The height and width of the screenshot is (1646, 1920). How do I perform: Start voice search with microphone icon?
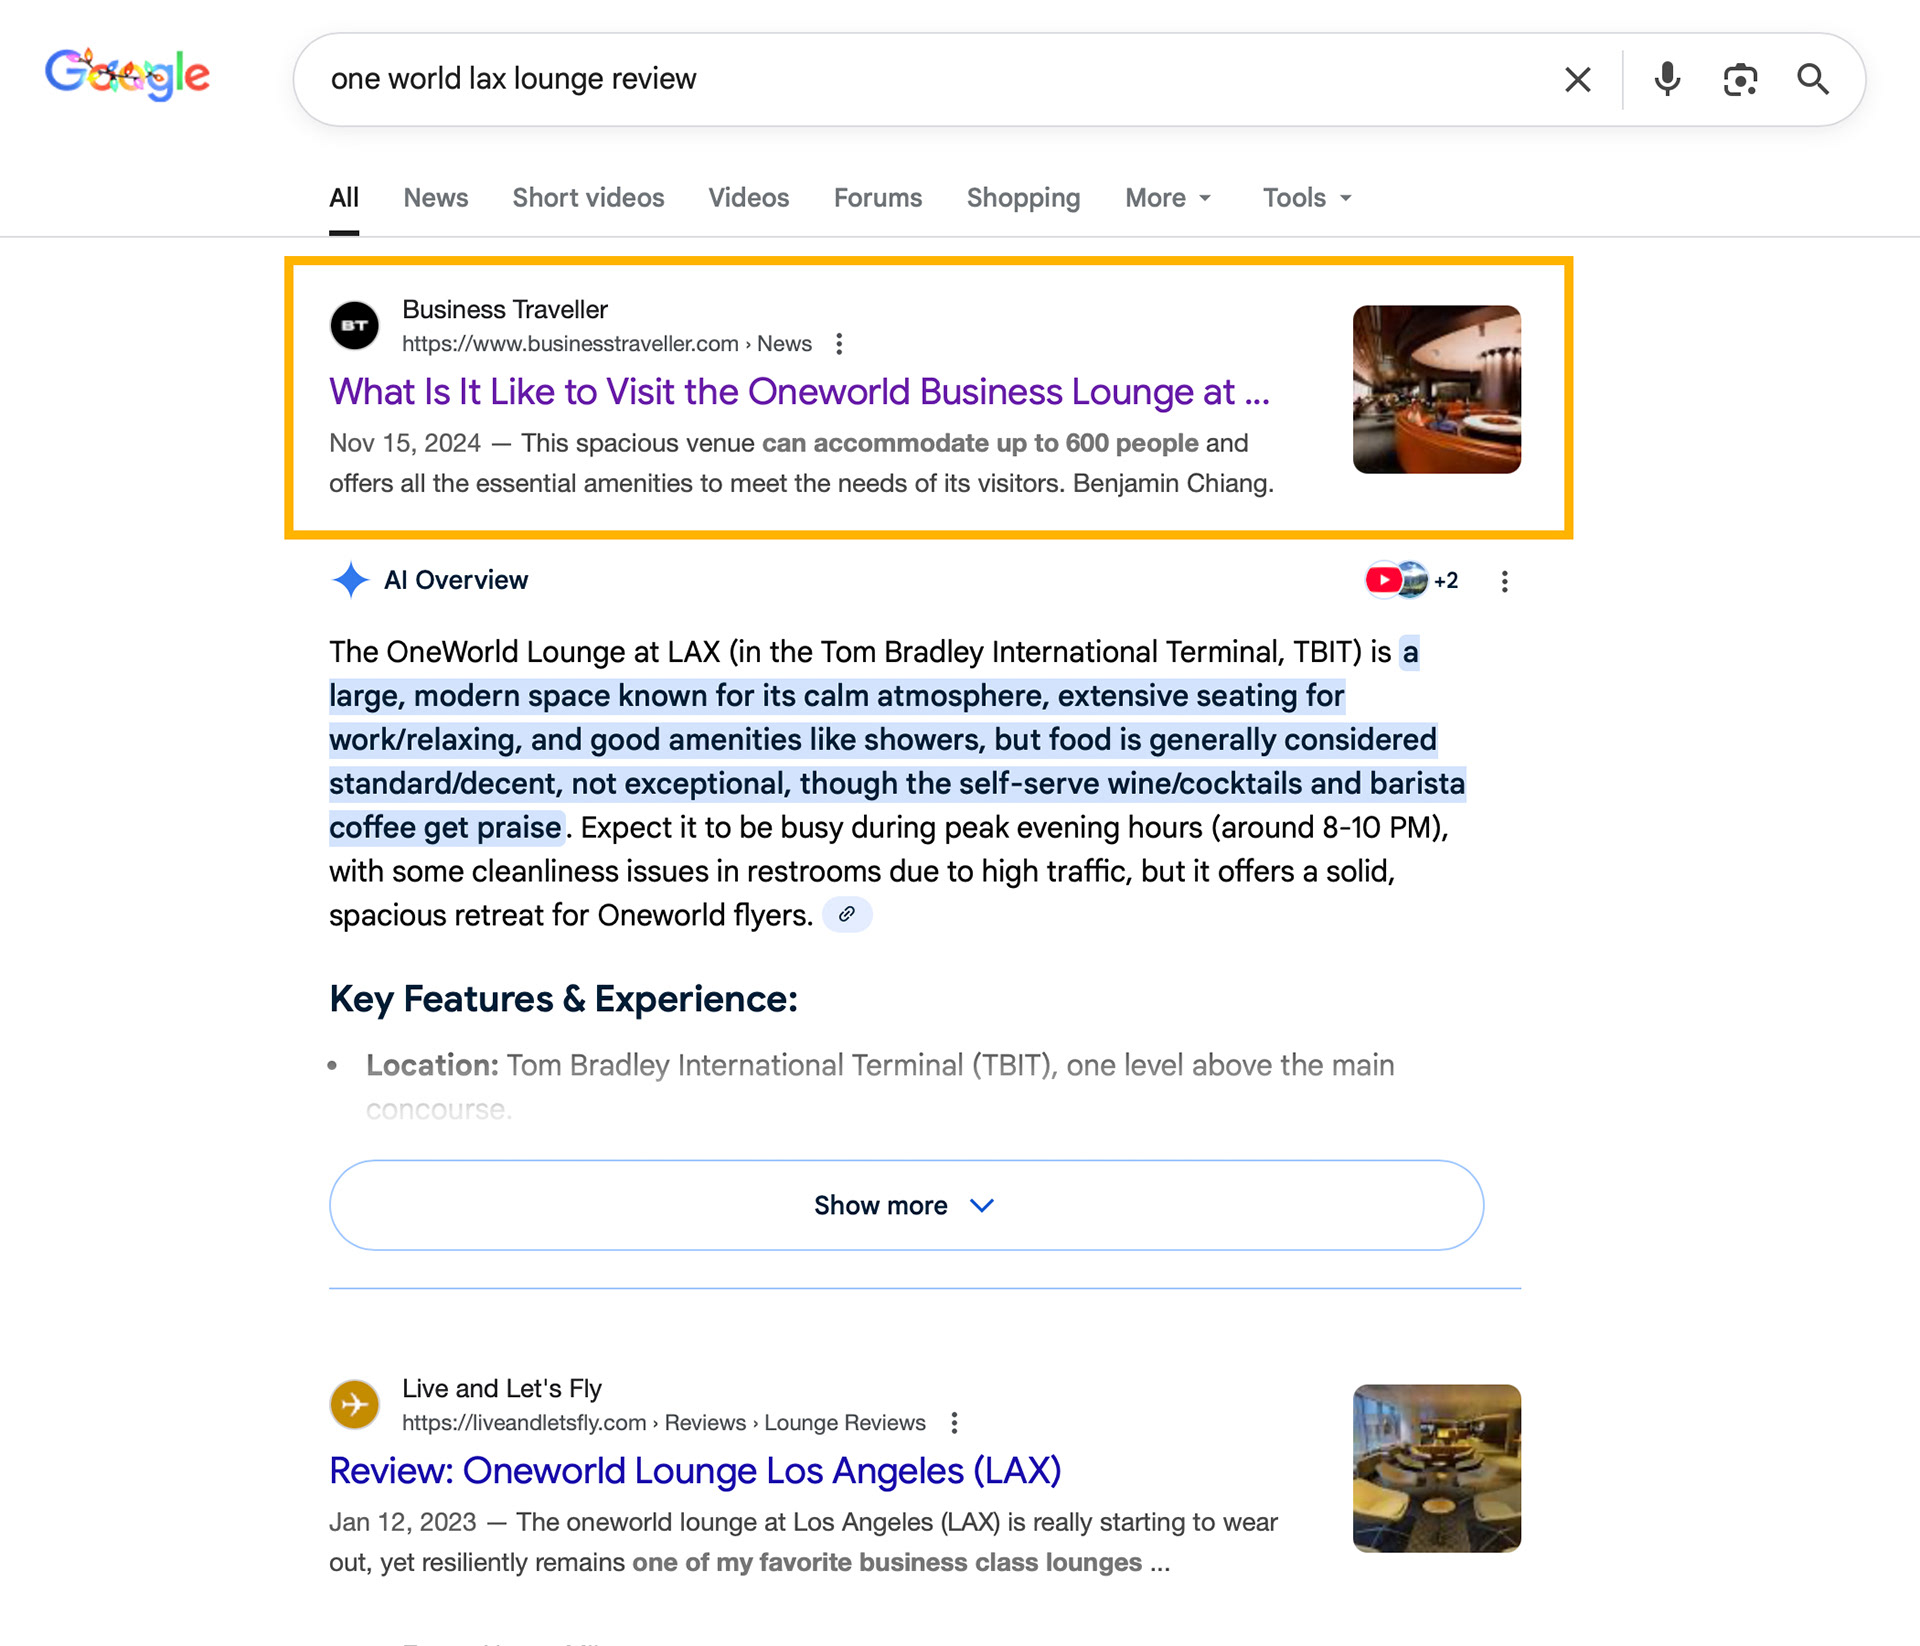1666,79
